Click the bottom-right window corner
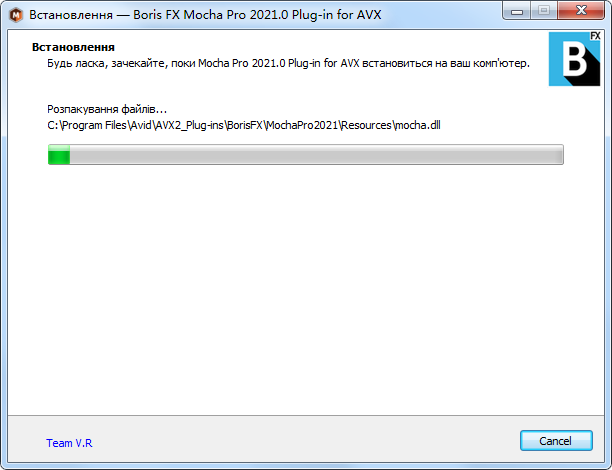Viewport: 612px width, 470px height. (608, 466)
